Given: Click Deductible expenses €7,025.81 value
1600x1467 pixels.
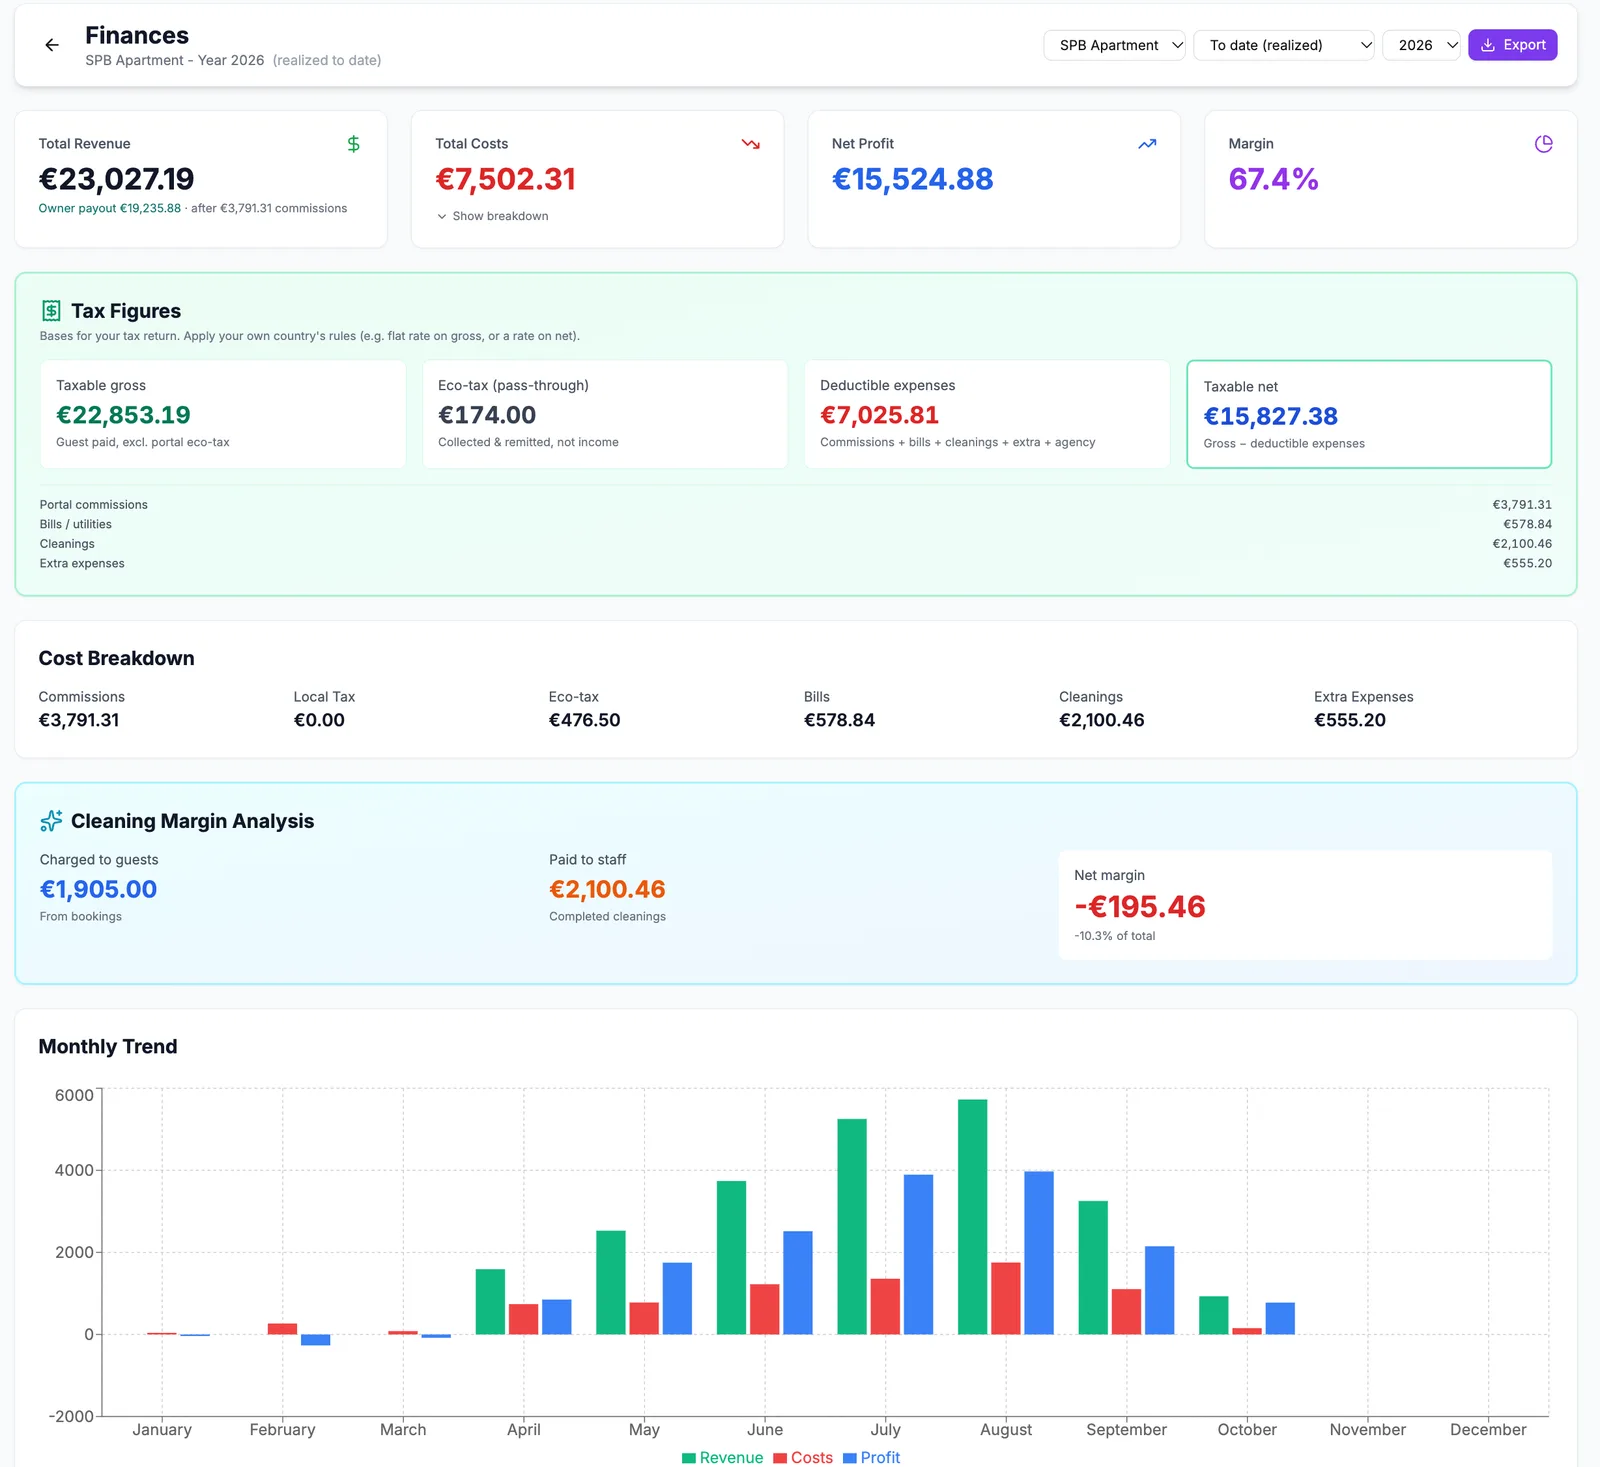Looking at the screenshot, I should click(879, 415).
